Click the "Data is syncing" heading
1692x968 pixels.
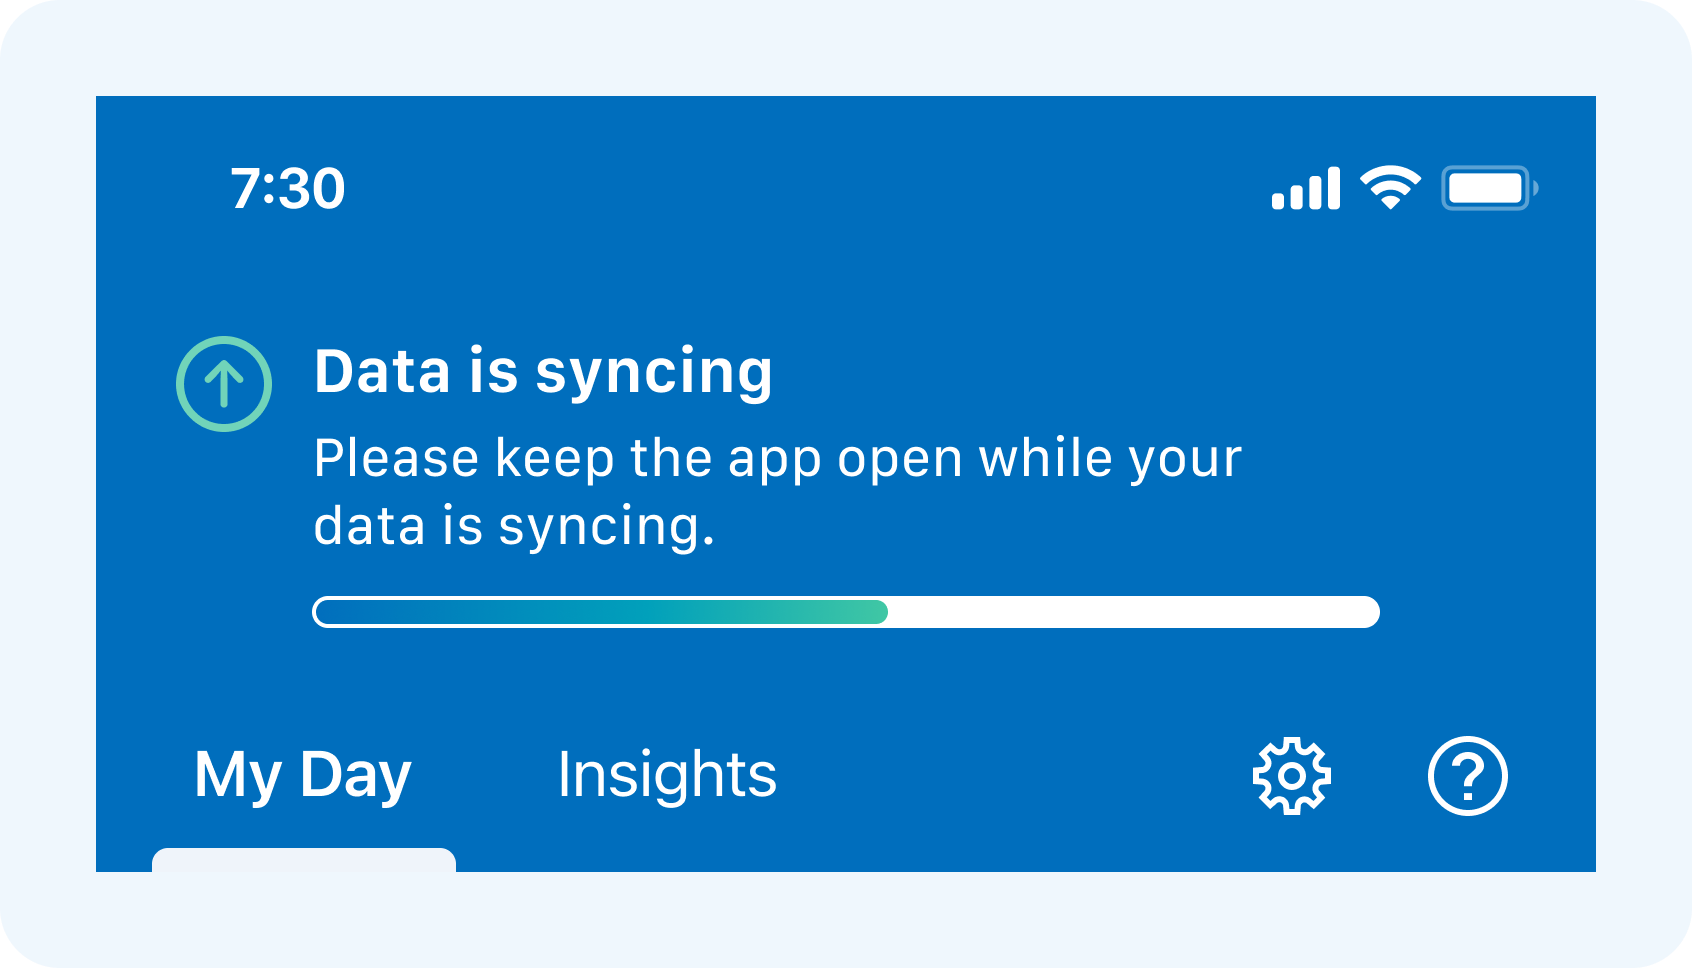tap(543, 372)
